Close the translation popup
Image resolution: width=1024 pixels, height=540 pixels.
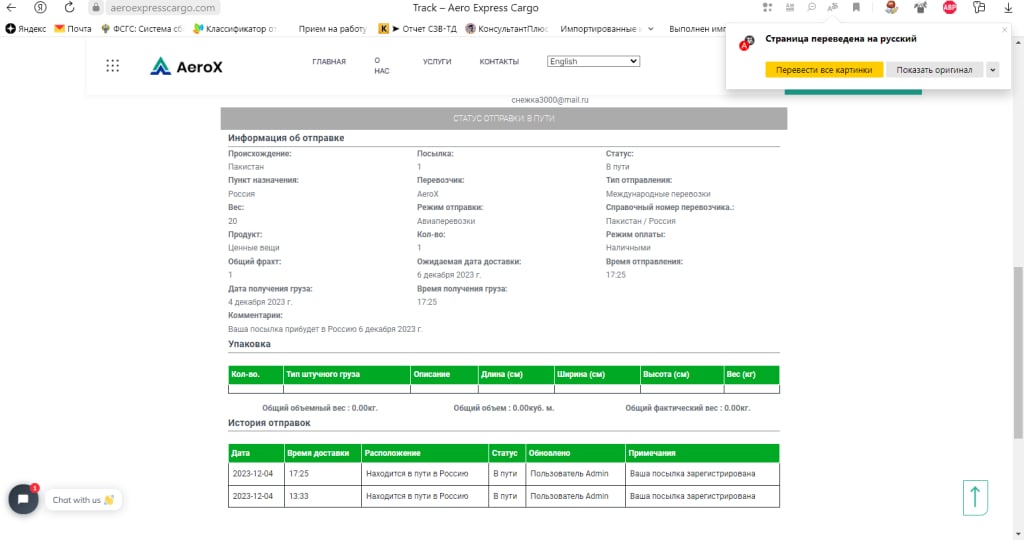point(1004,30)
